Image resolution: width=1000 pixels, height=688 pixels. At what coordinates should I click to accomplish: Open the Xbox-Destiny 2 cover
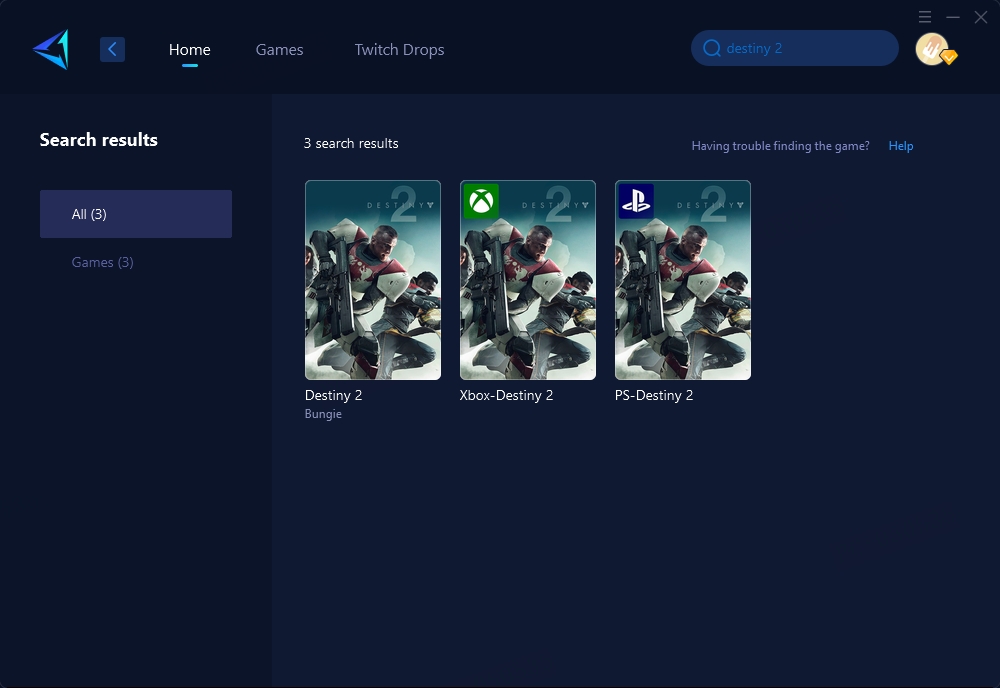[x=528, y=280]
